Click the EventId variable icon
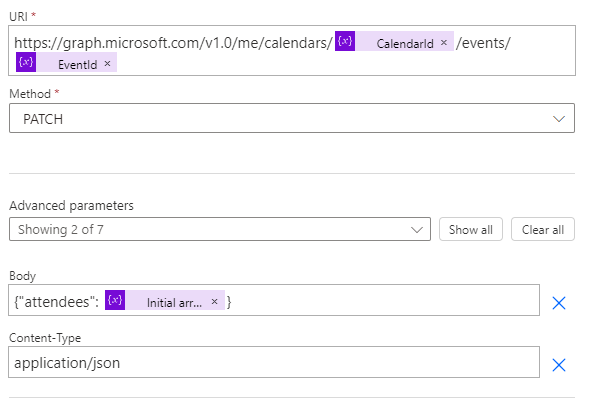This screenshot has height=406, width=592. click(x=26, y=62)
